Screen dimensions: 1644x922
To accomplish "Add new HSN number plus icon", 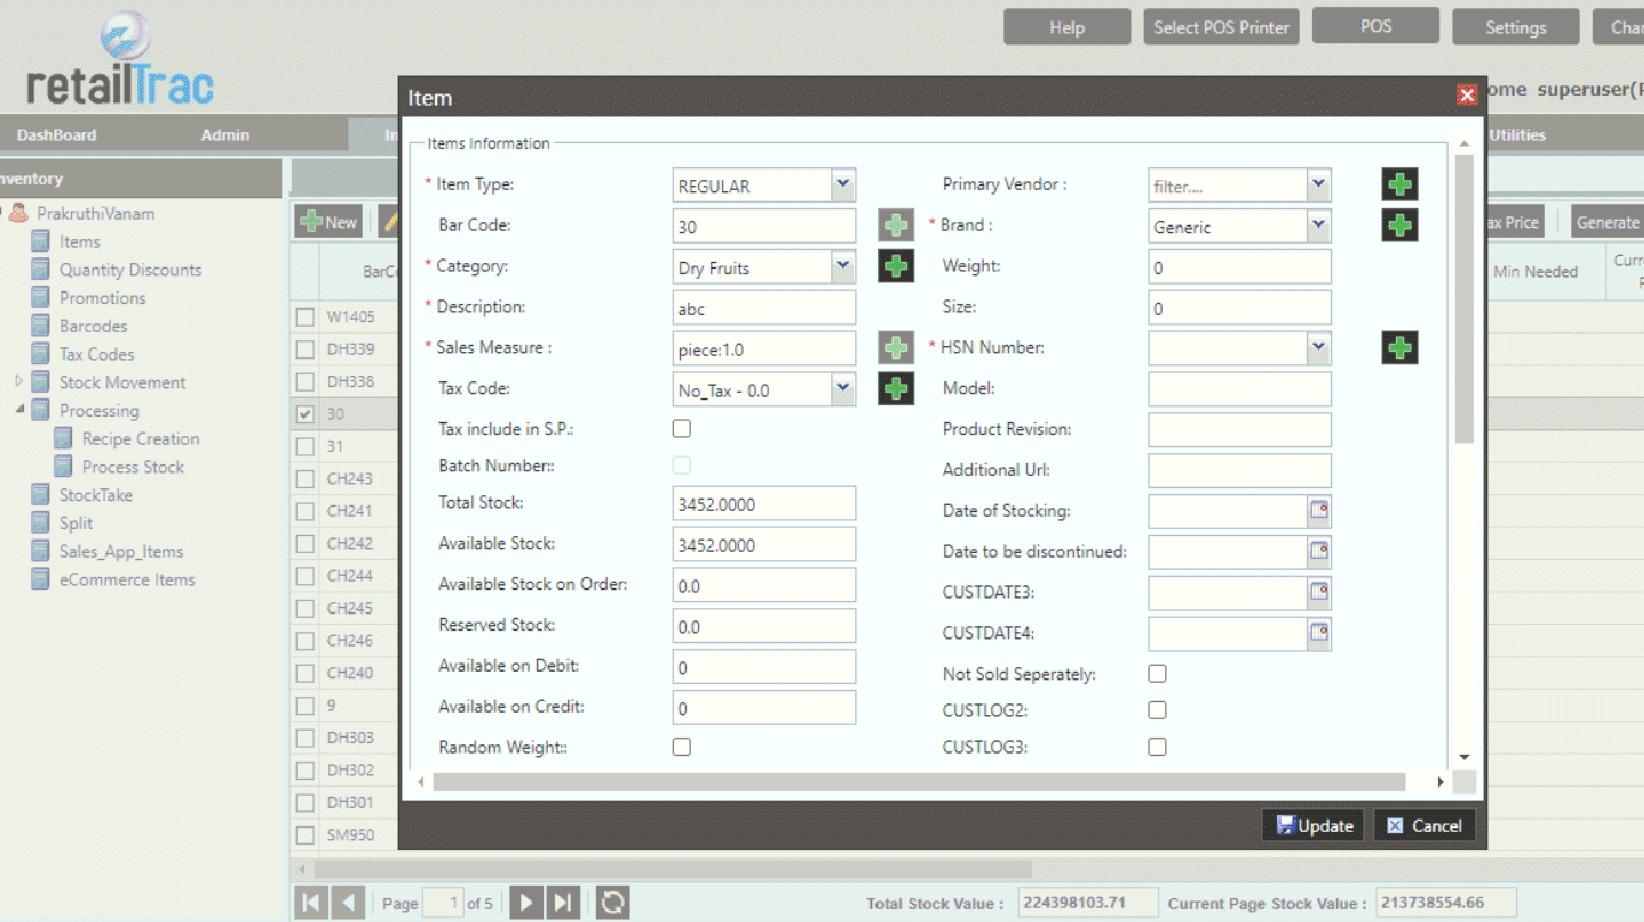I will 1400,348.
